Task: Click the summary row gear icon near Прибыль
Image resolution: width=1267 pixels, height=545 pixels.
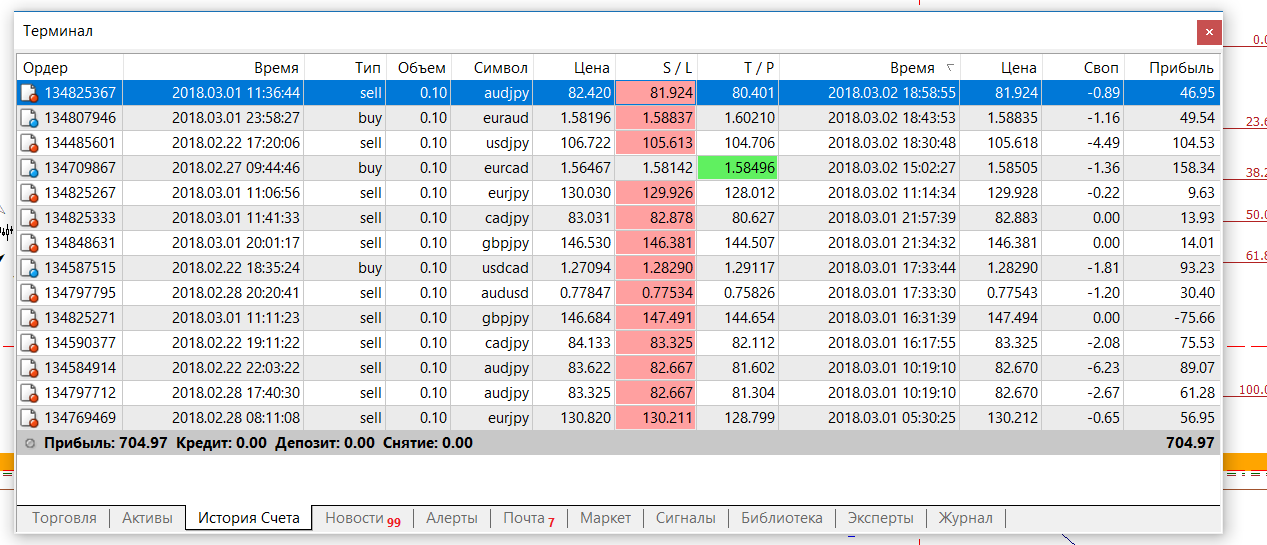Action: click(31, 443)
